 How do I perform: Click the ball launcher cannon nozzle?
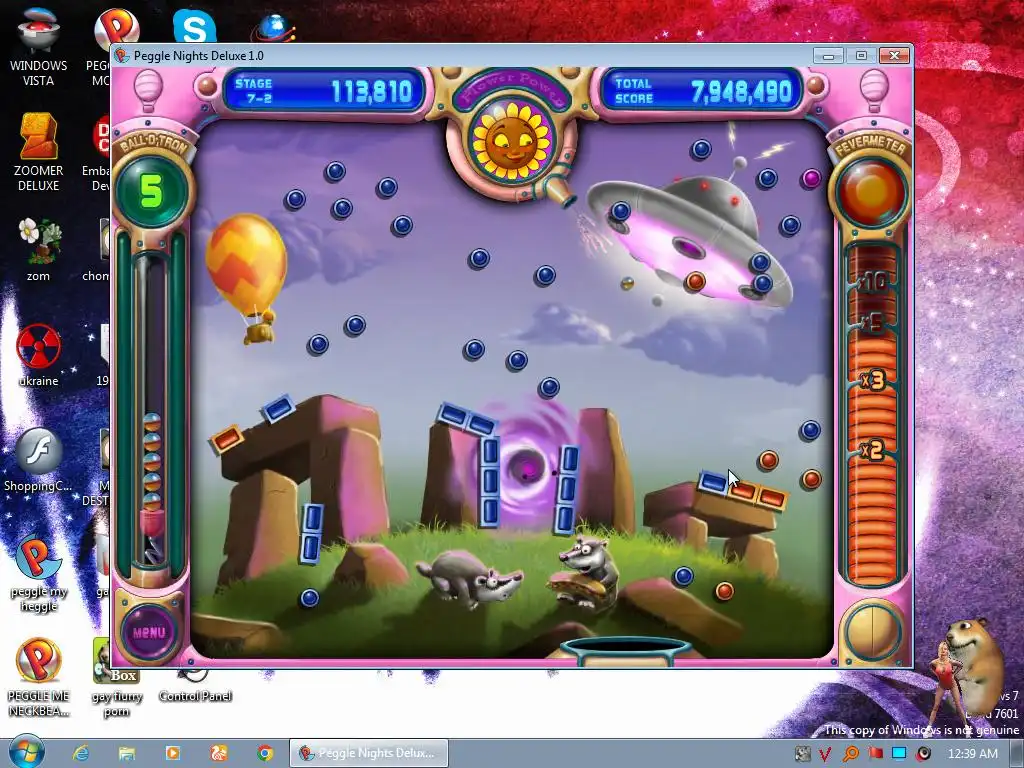pyautogui.click(x=560, y=190)
